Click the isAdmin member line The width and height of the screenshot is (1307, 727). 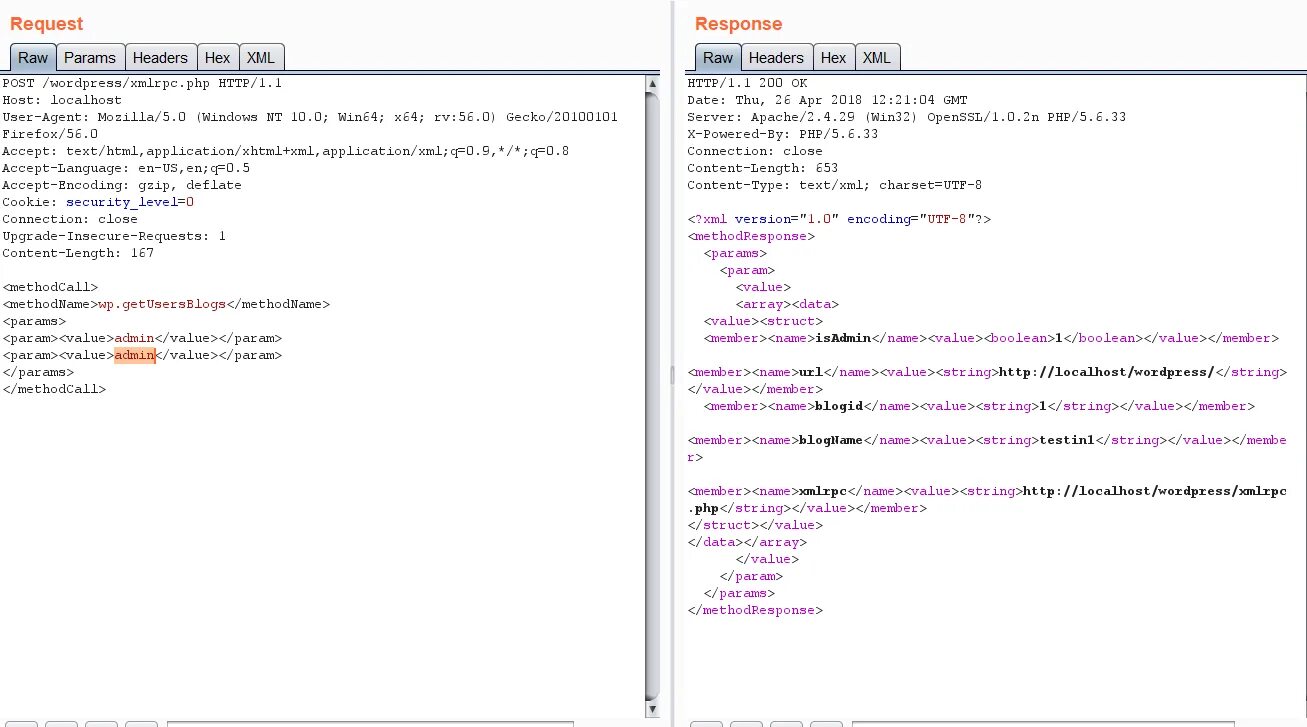tap(991, 338)
